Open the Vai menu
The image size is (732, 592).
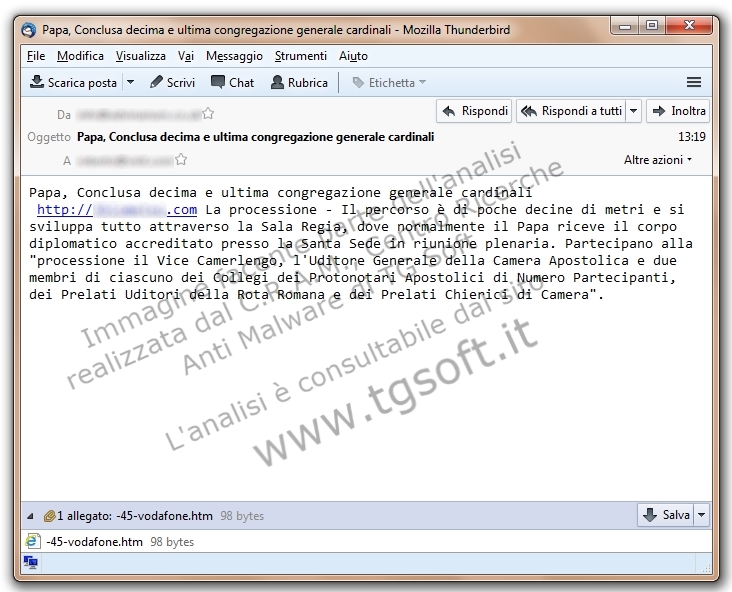click(x=186, y=56)
